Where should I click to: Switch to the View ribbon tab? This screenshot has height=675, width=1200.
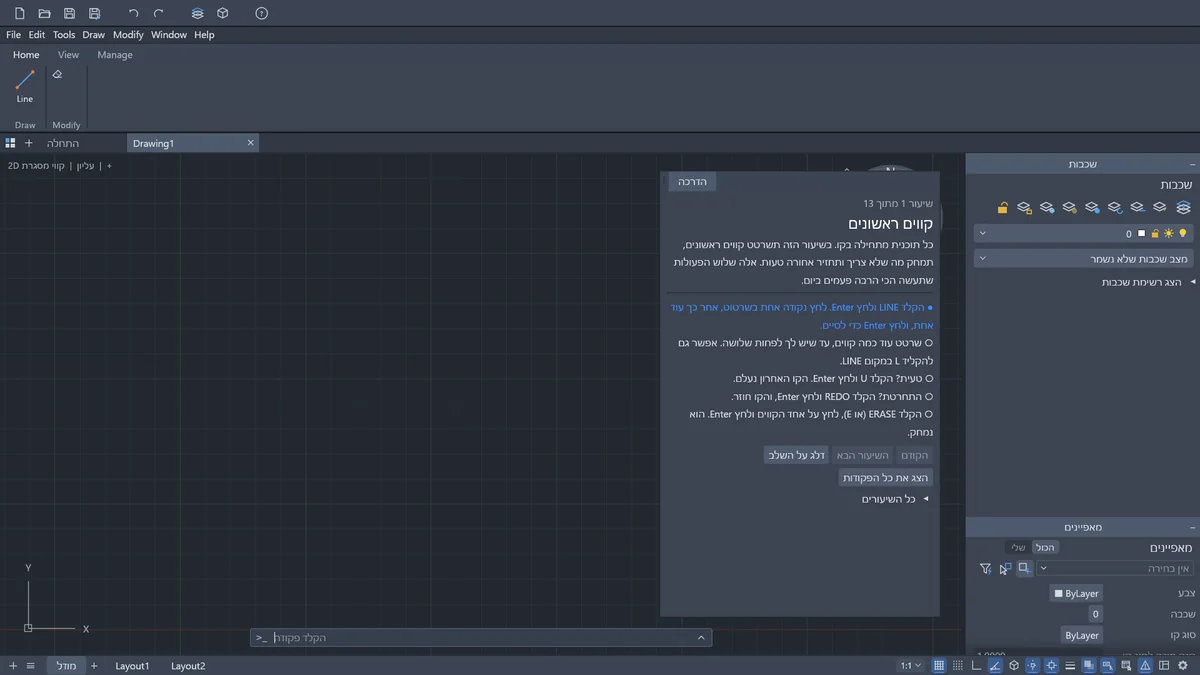tap(68, 55)
